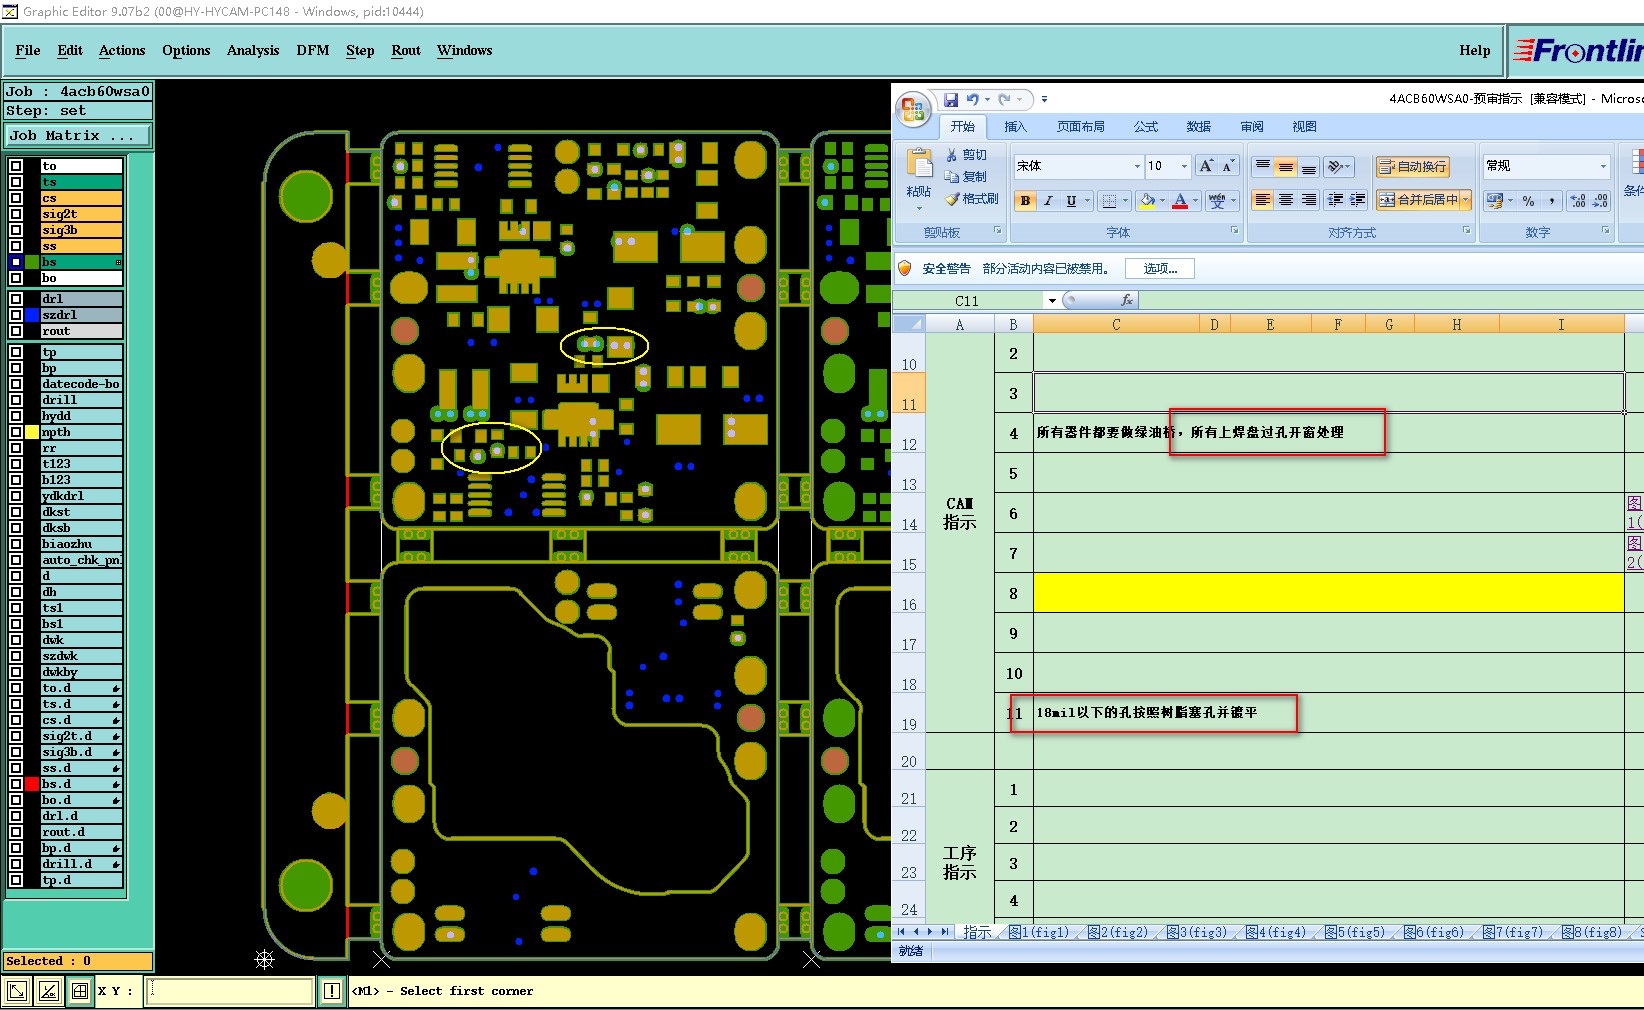
Task: Open the font name dropdown
Action: tap(1137, 166)
